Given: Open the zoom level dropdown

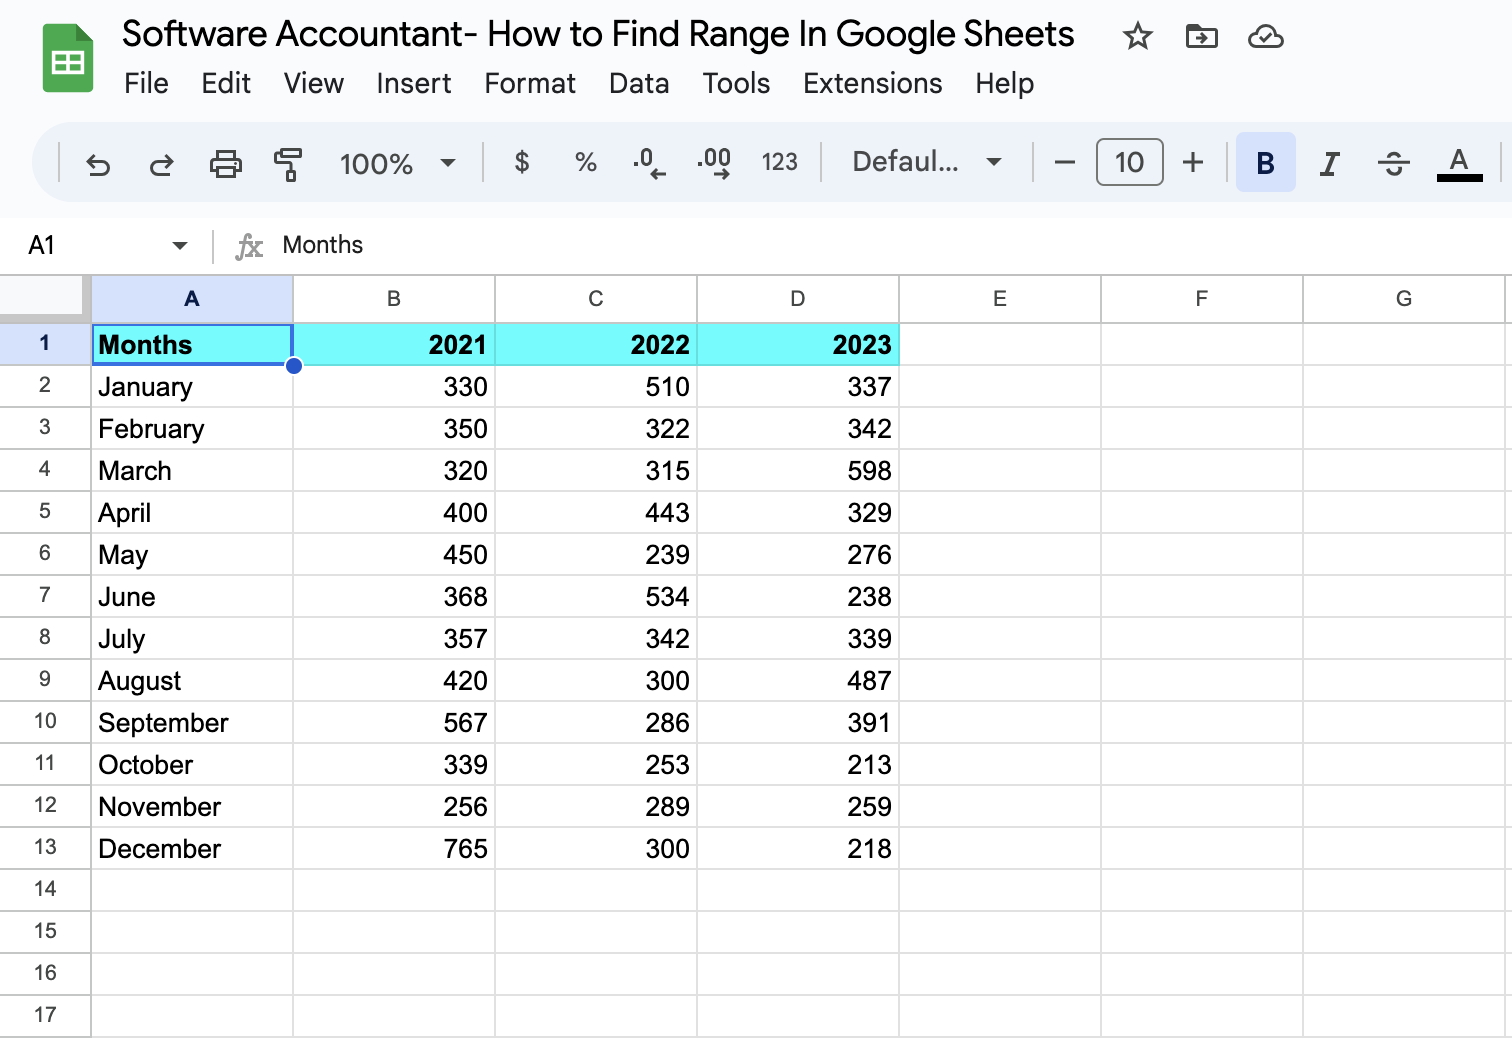Looking at the screenshot, I should pos(397,163).
